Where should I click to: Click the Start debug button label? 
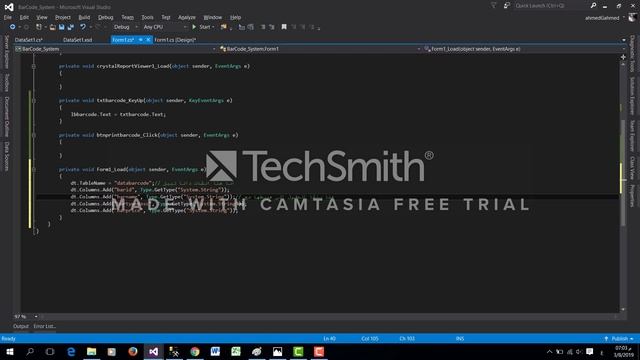click(204, 27)
